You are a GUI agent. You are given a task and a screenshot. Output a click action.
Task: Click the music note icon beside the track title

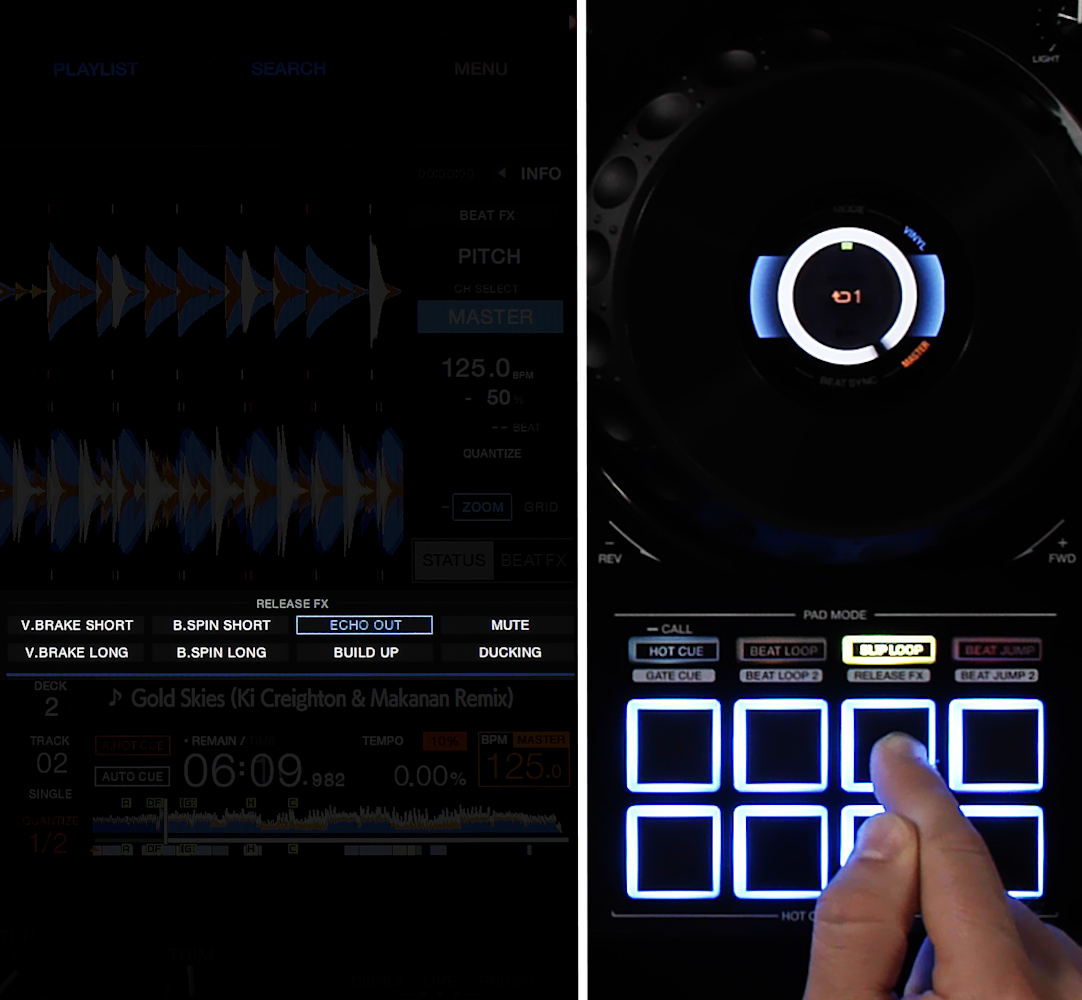[115, 698]
